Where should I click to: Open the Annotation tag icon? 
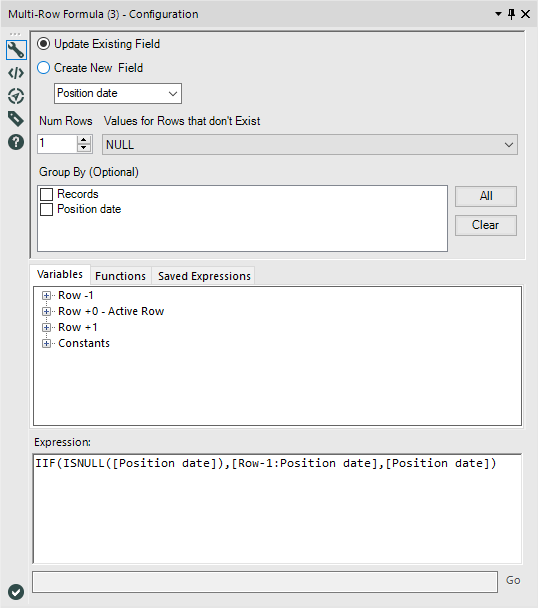click(16, 119)
